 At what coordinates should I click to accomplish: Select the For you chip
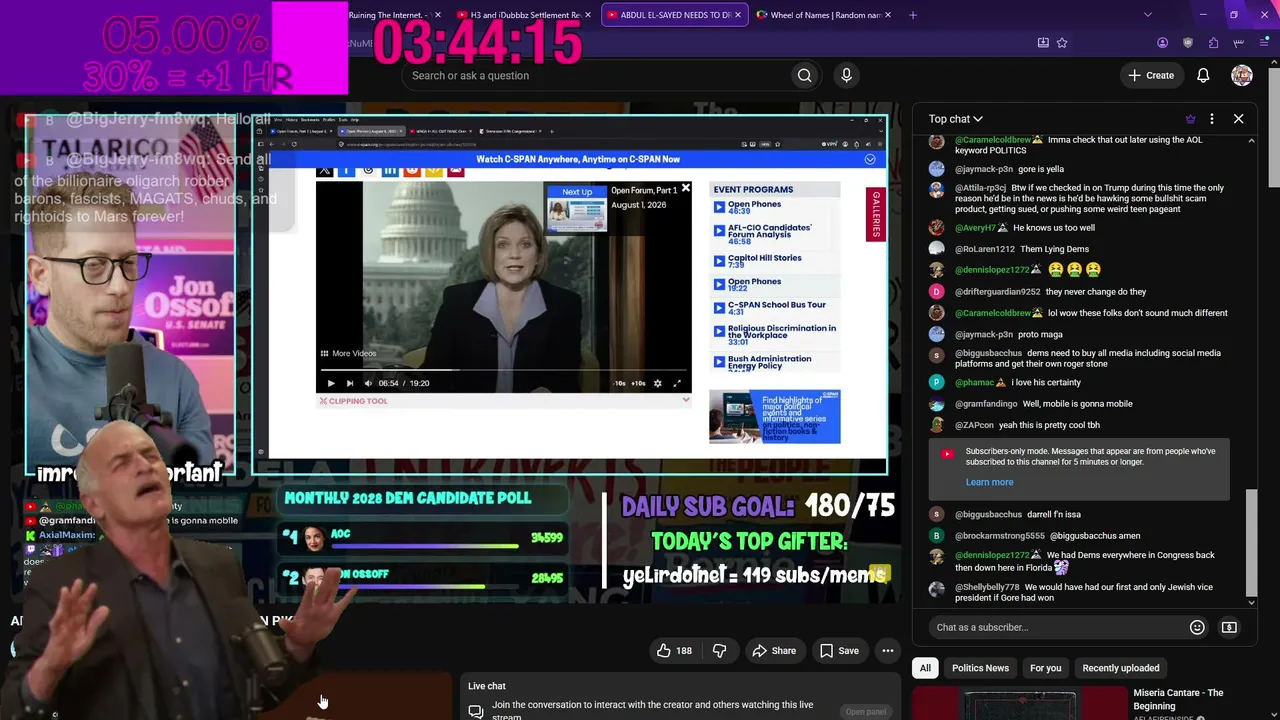1045,668
